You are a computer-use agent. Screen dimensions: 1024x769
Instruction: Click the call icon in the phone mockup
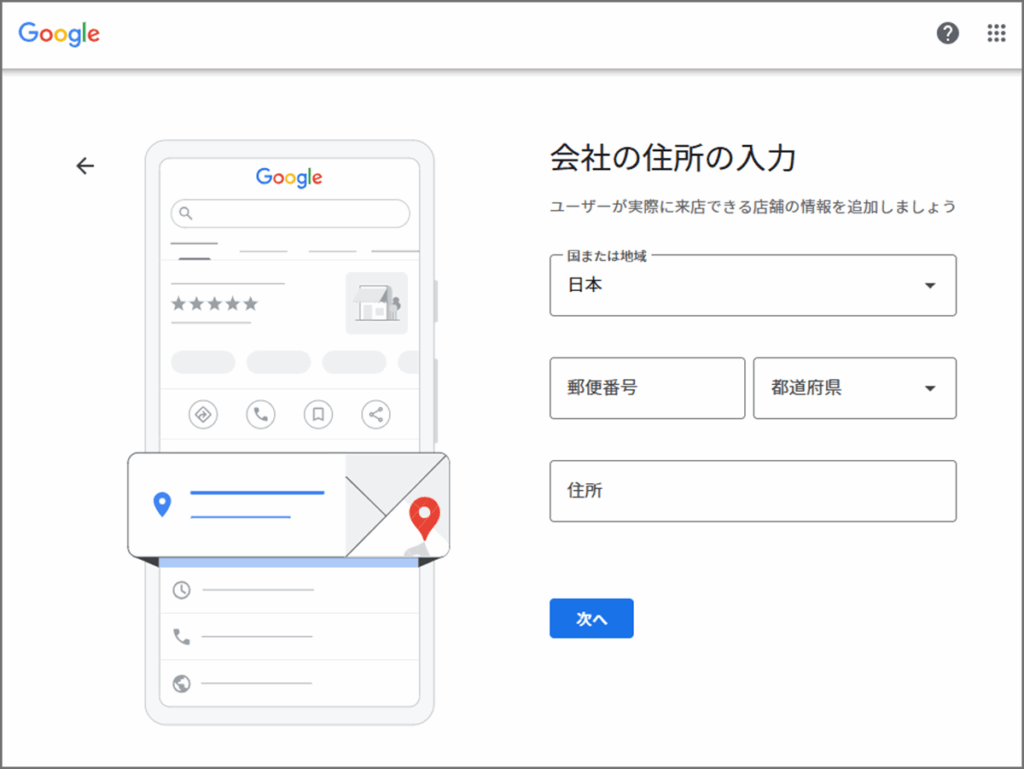click(x=260, y=414)
